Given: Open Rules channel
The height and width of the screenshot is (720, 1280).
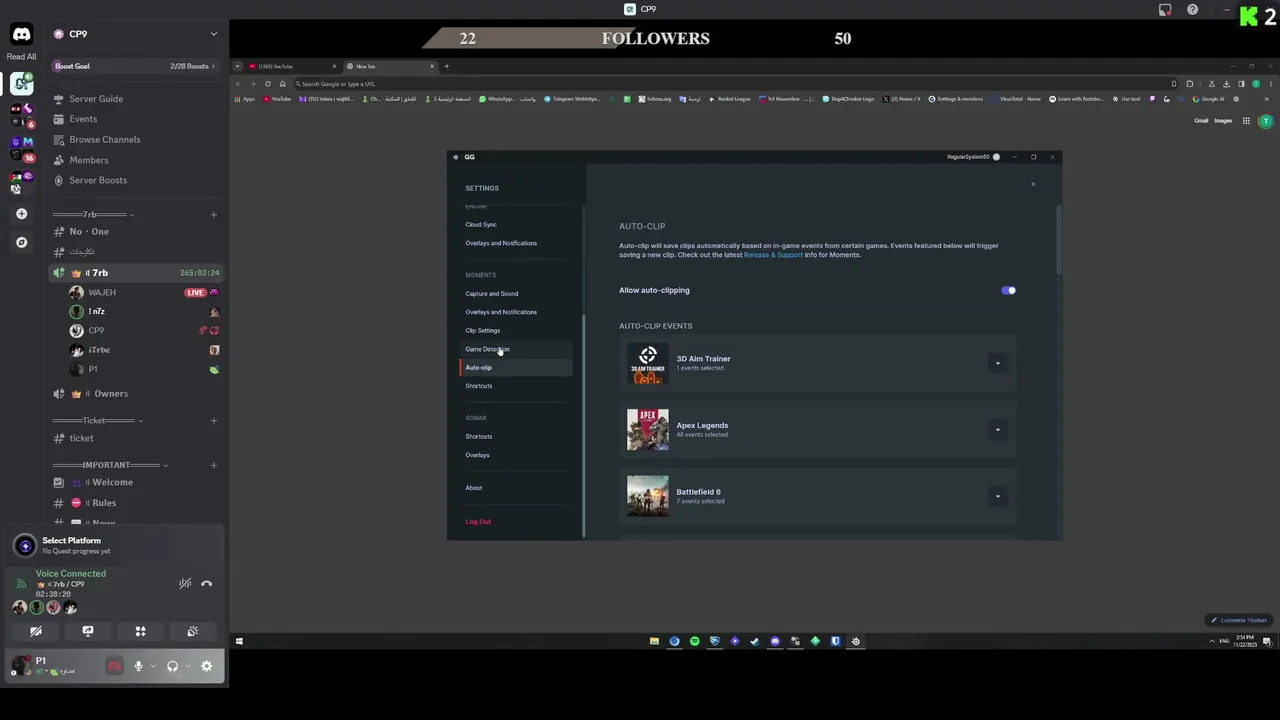Looking at the screenshot, I should (104, 503).
